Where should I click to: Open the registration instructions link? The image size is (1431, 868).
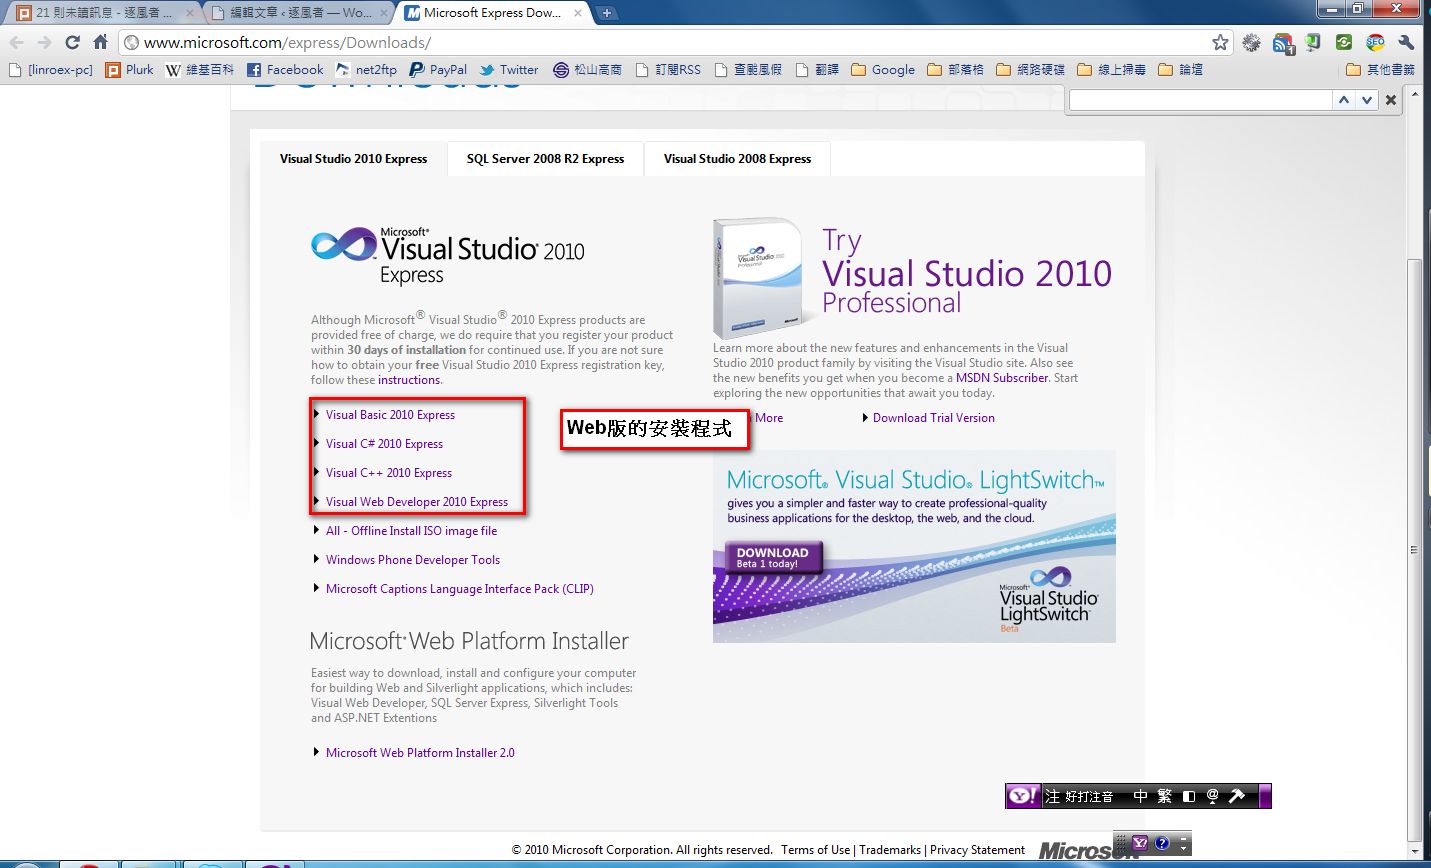409,380
